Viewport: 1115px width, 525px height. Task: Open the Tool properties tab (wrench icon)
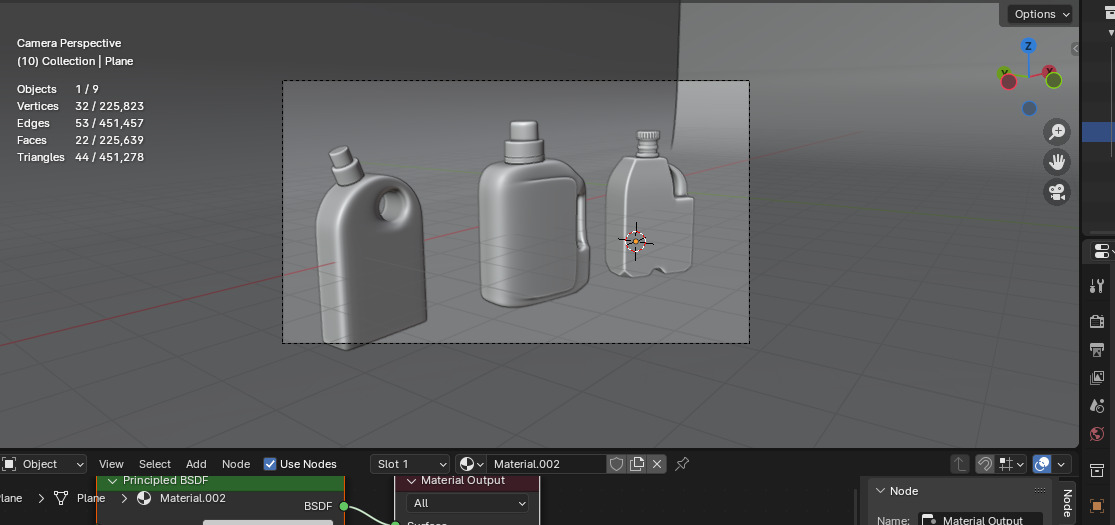(x=1097, y=286)
